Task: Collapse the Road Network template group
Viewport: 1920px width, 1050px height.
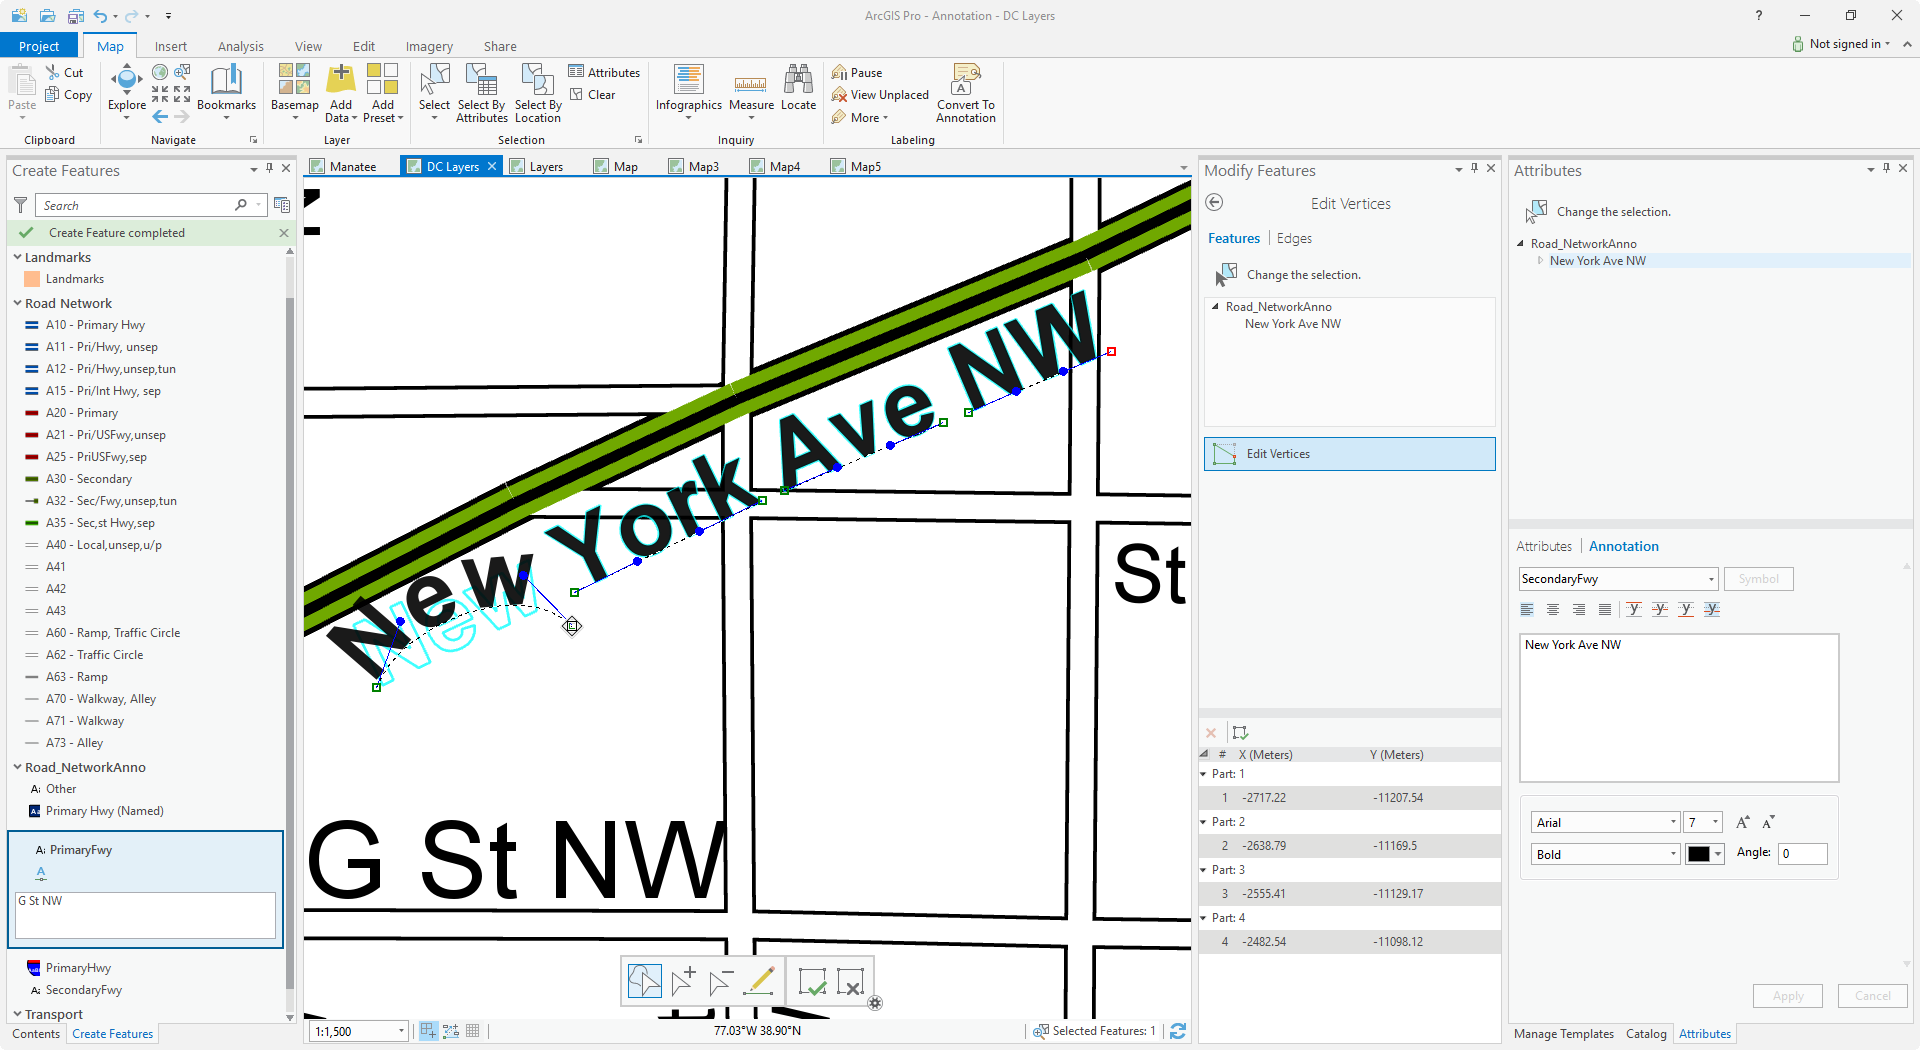Action: [17, 303]
